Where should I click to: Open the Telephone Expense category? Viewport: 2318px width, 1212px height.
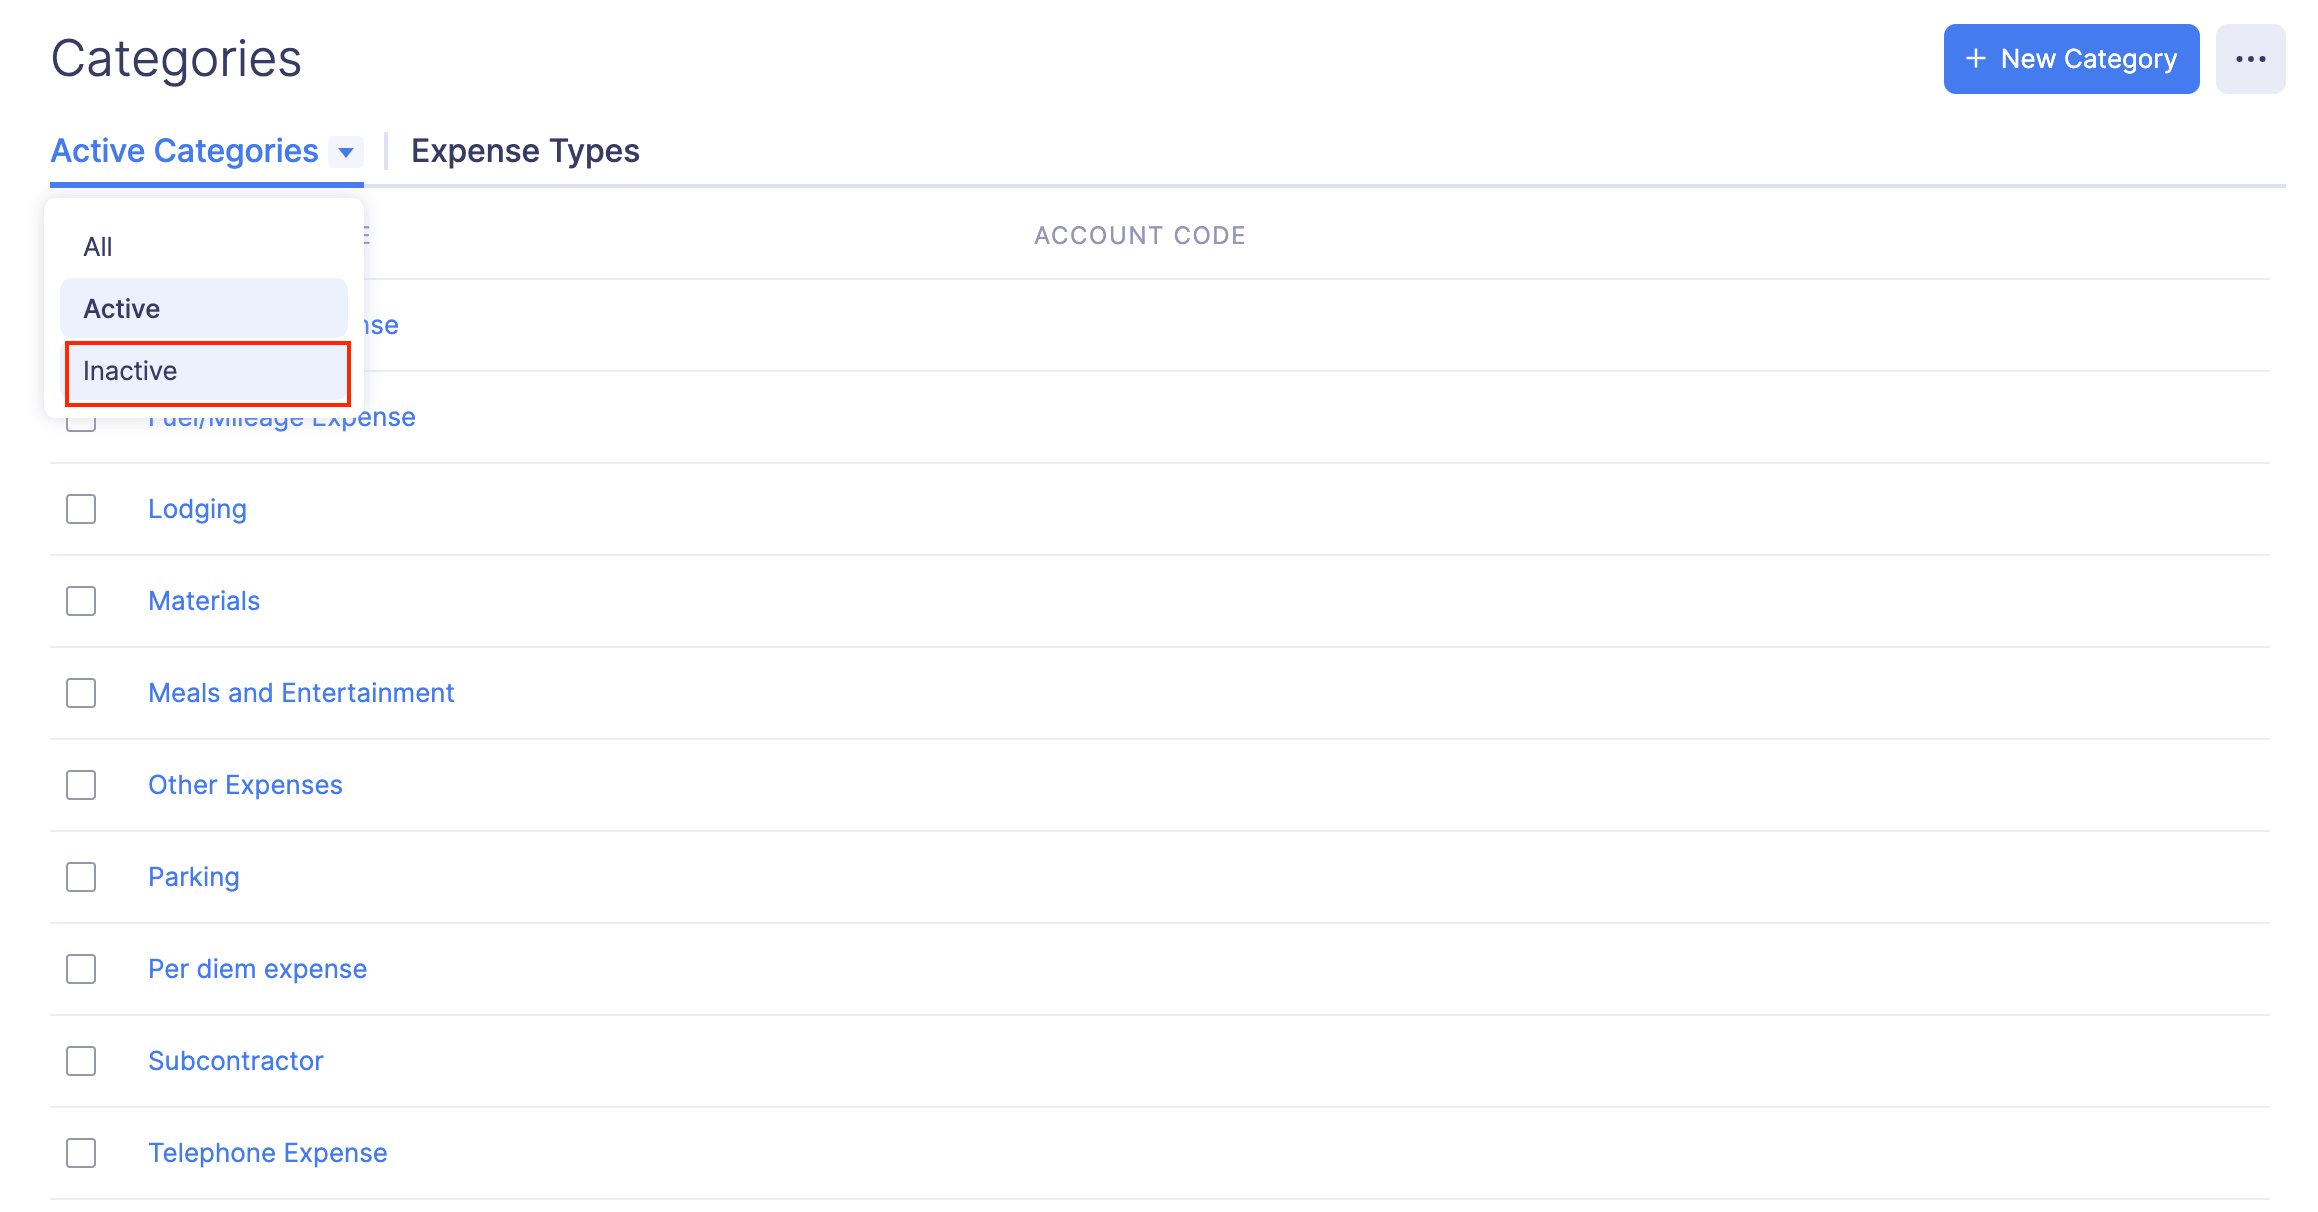(267, 1153)
